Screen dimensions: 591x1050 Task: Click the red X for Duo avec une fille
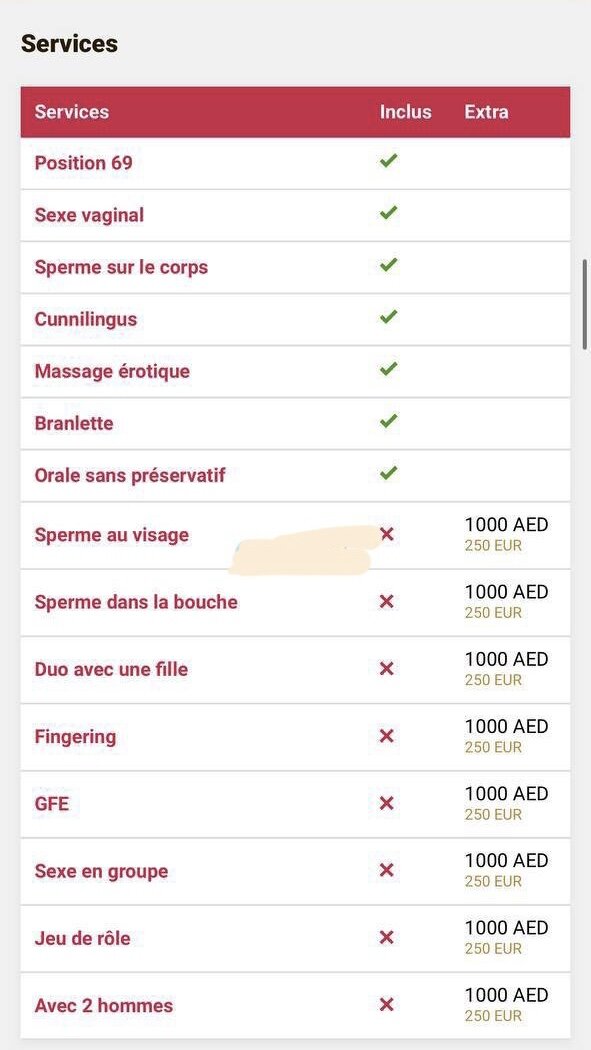(x=386, y=668)
